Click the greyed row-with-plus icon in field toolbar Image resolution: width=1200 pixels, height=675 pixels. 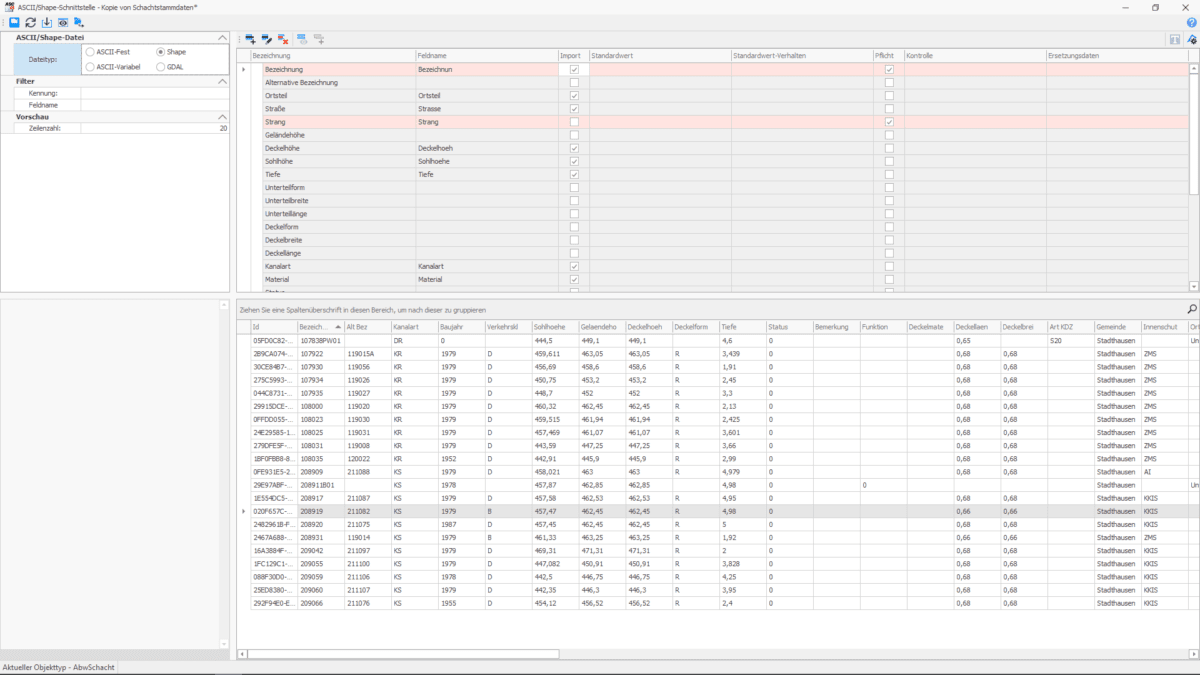point(319,39)
